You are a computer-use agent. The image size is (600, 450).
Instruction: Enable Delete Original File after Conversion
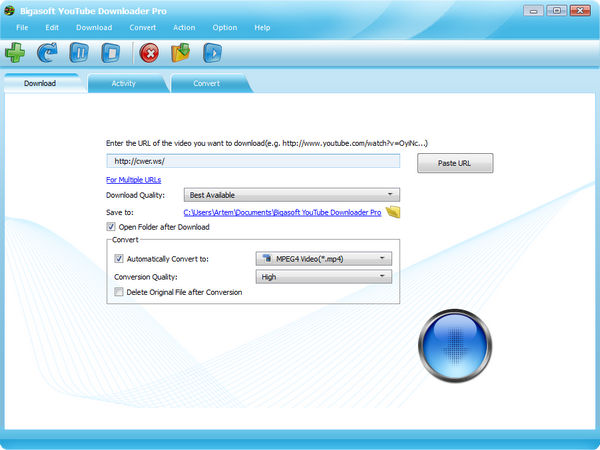[119, 292]
